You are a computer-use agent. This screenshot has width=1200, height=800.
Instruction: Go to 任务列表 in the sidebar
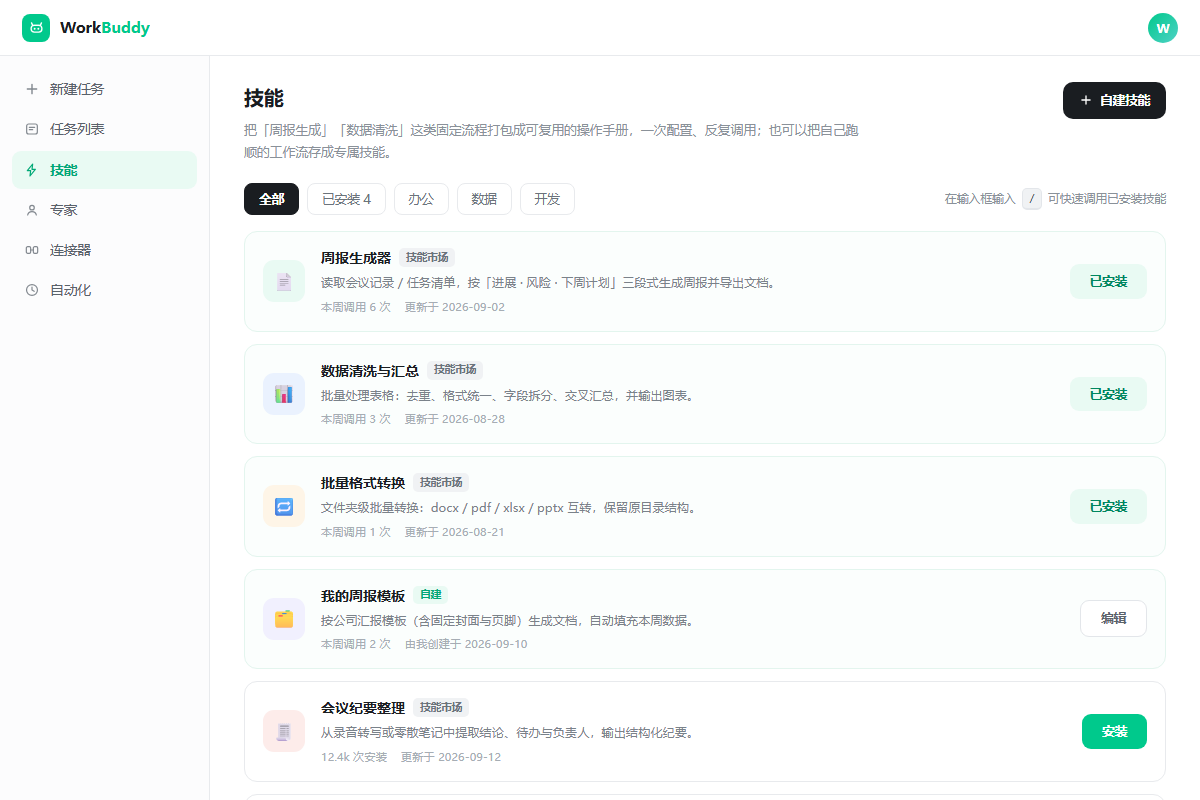click(104, 129)
